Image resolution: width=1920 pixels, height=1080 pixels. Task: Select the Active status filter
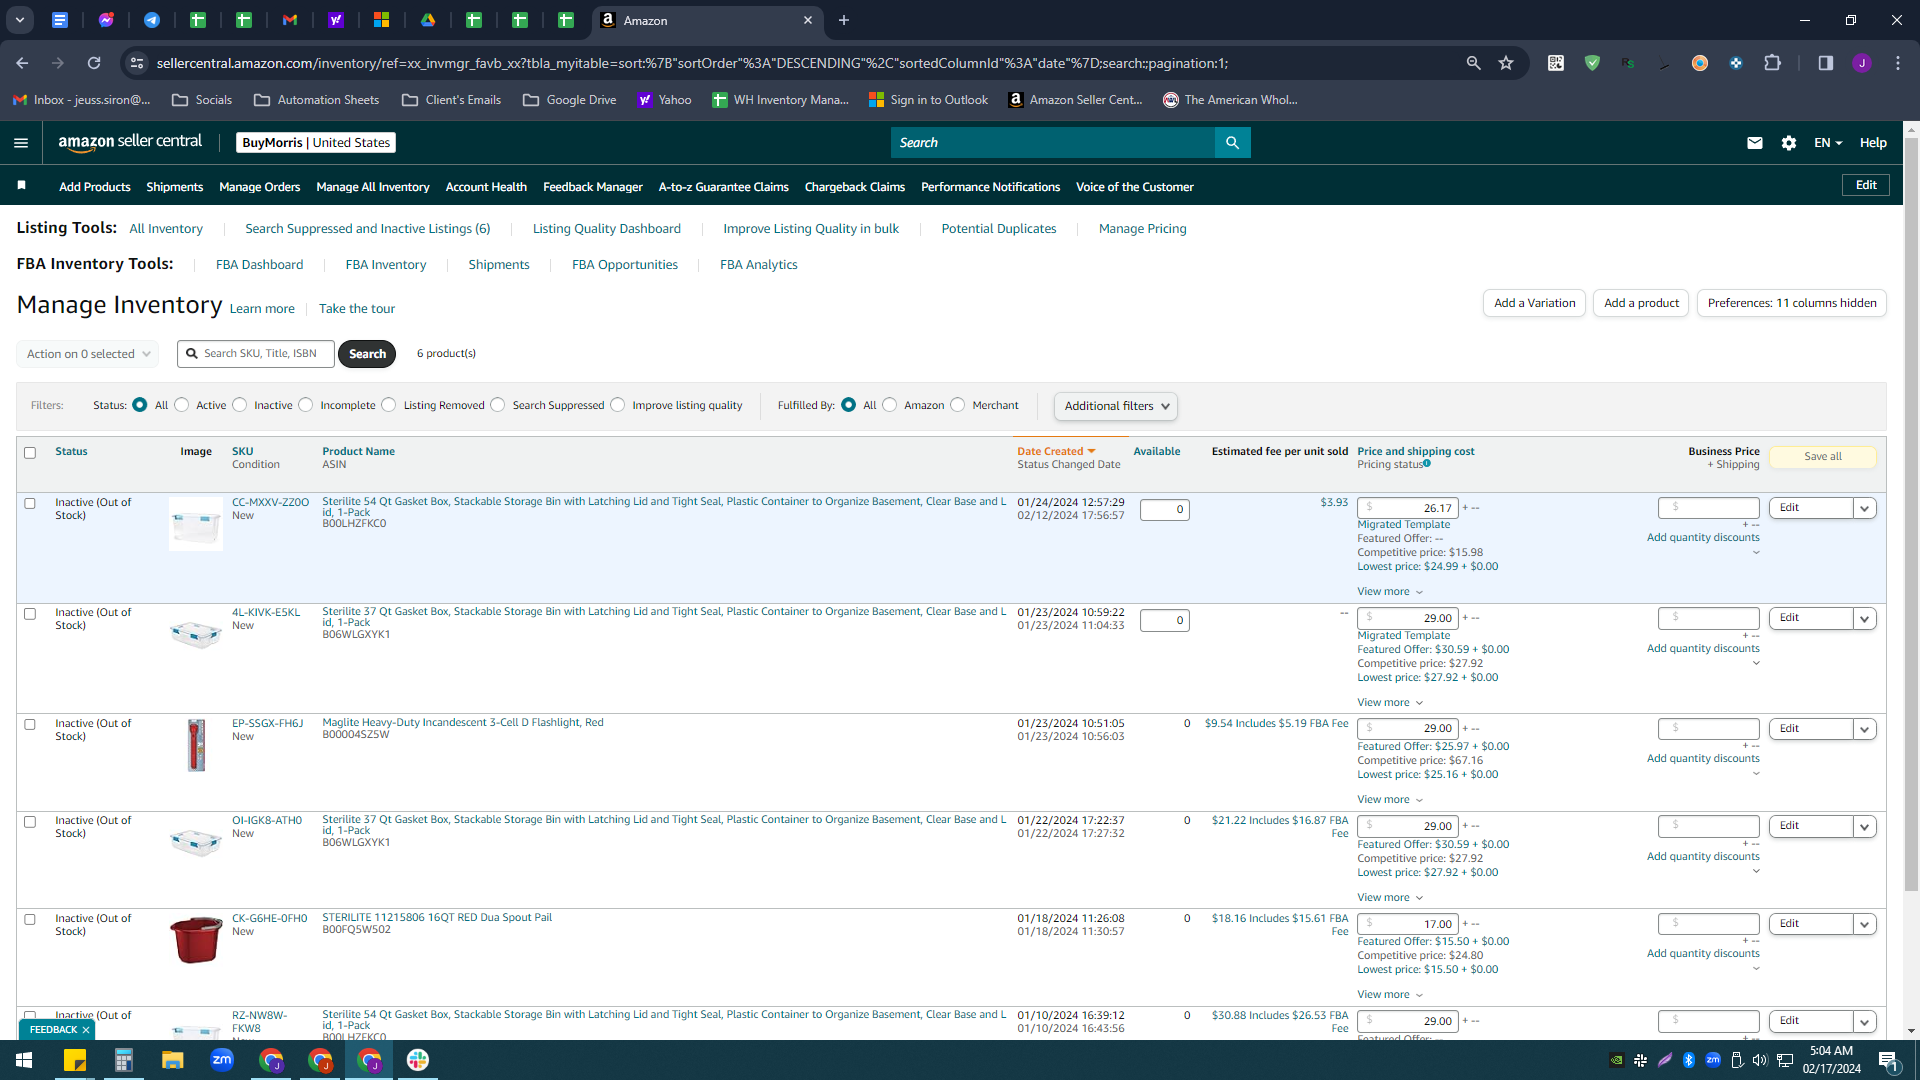[x=182, y=405]
